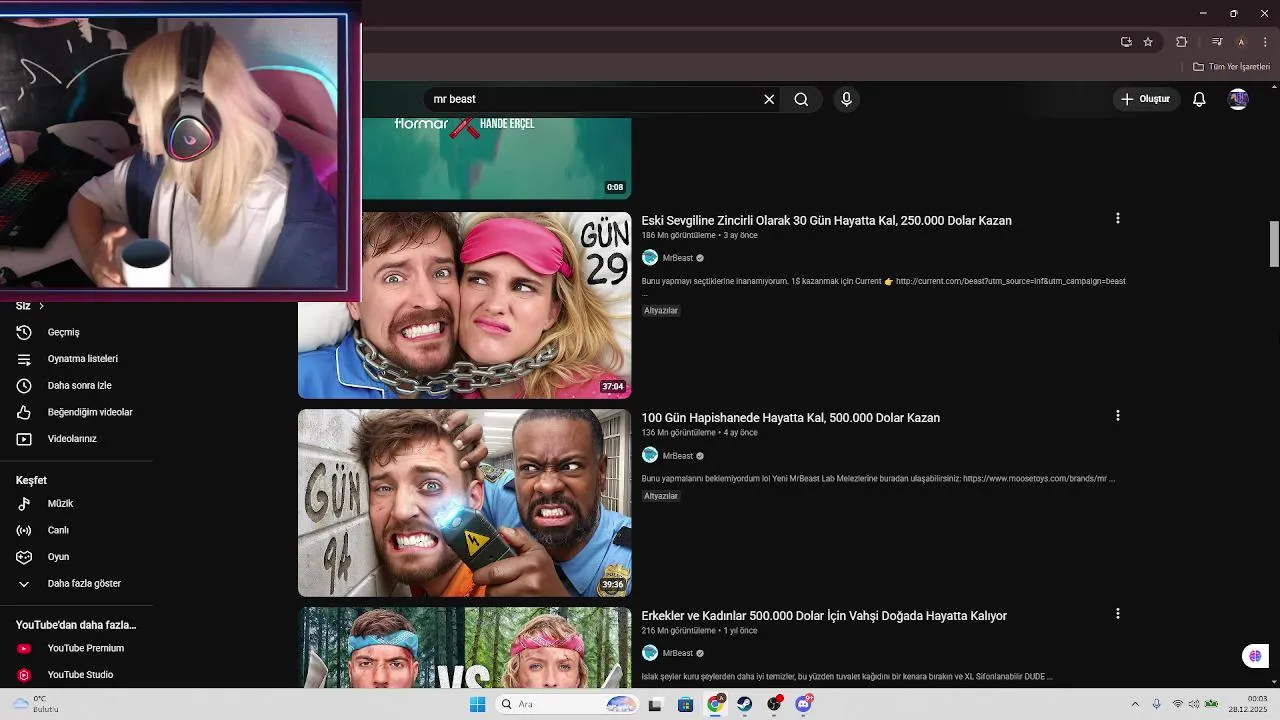
Task: Open more options for 'Erkekler ve Kadınlar' video
Action: 1118,613
